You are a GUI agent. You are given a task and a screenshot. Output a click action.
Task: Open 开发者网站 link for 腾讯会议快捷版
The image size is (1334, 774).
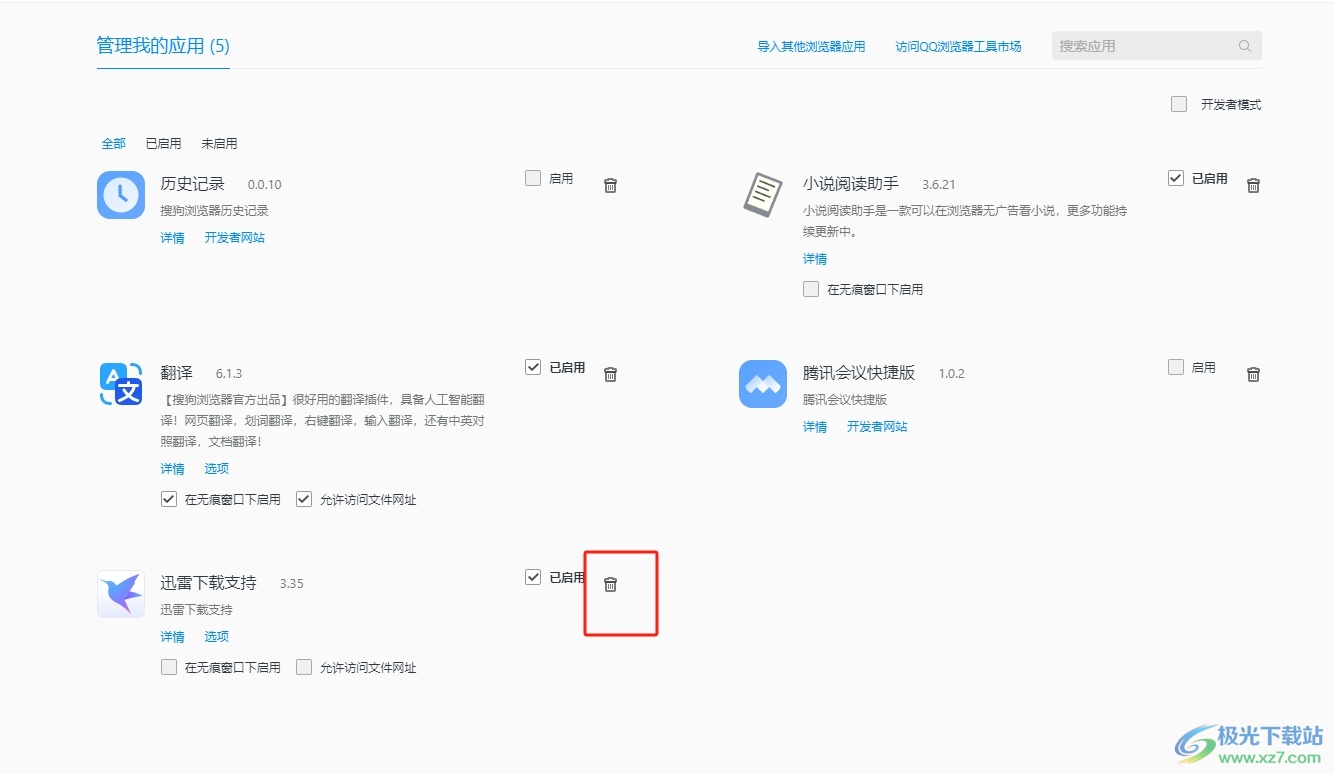877,427
